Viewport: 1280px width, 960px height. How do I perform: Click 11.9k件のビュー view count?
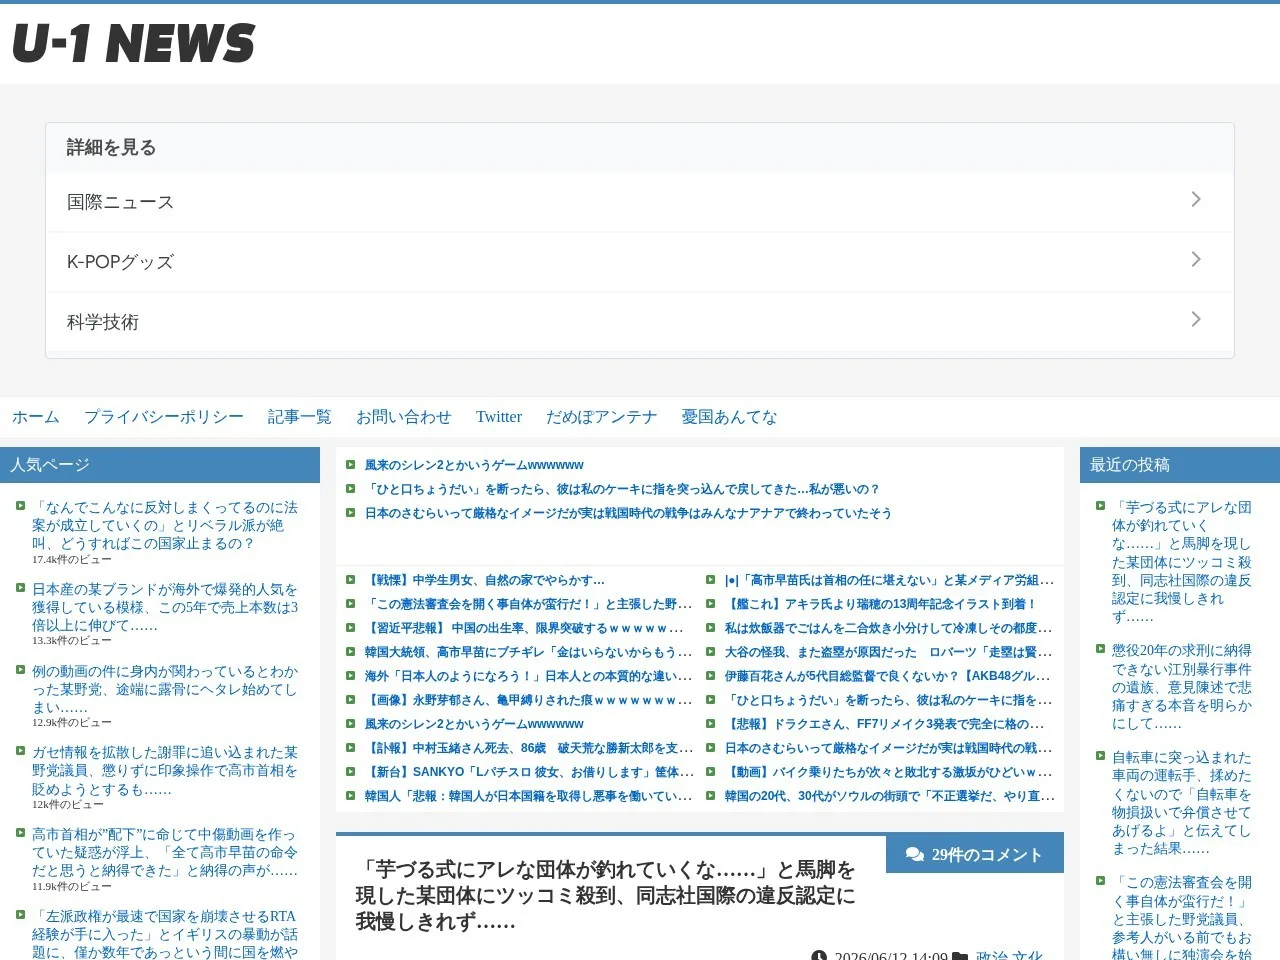[x=72, y=886]
